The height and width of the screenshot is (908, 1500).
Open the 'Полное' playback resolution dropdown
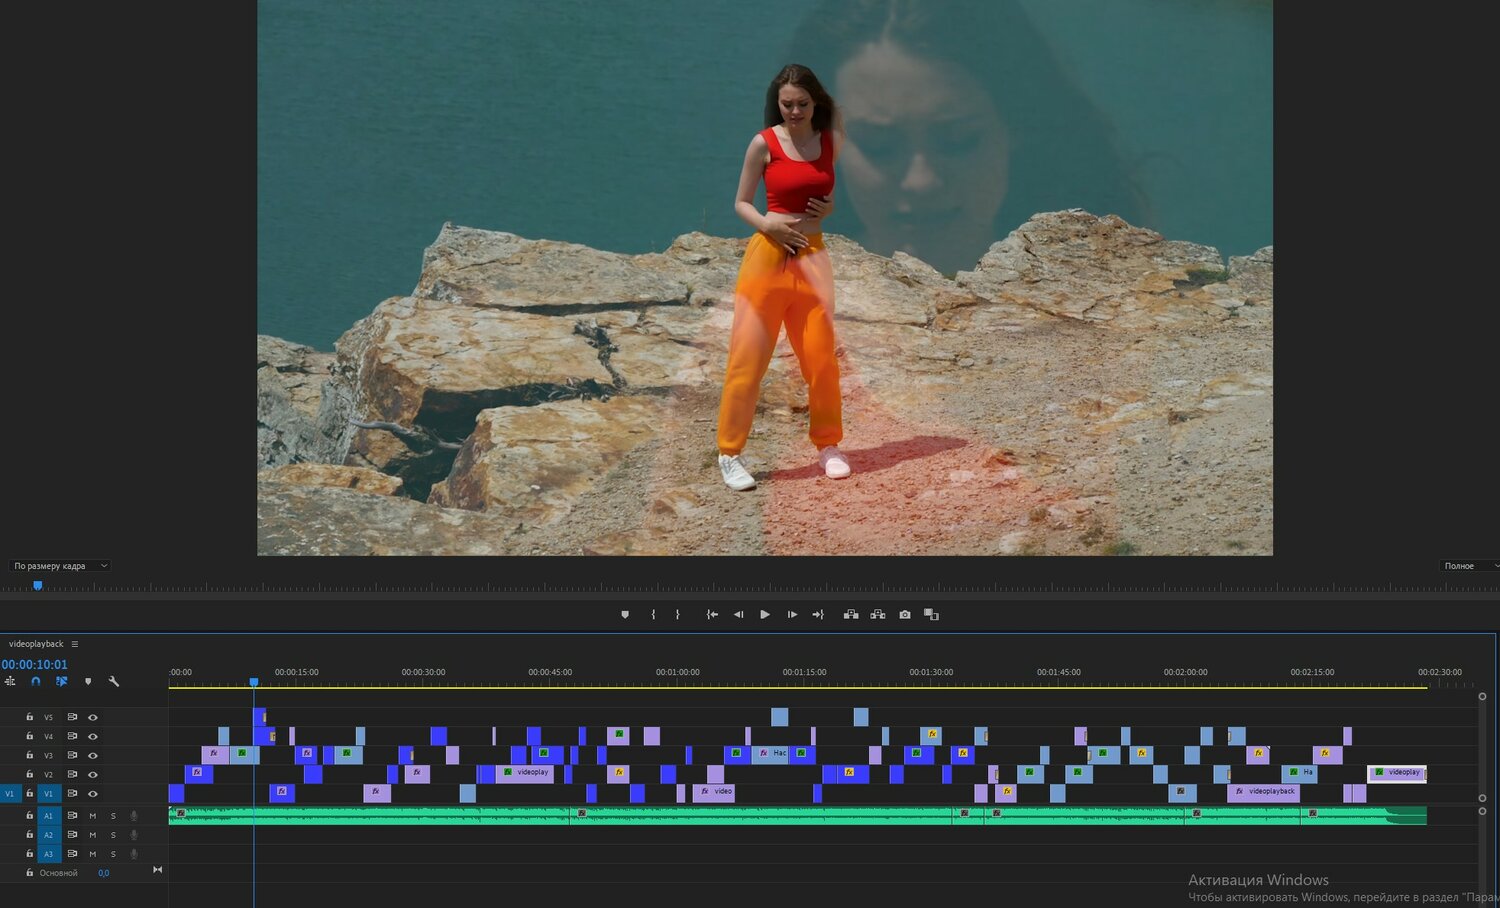(1470, 566)
